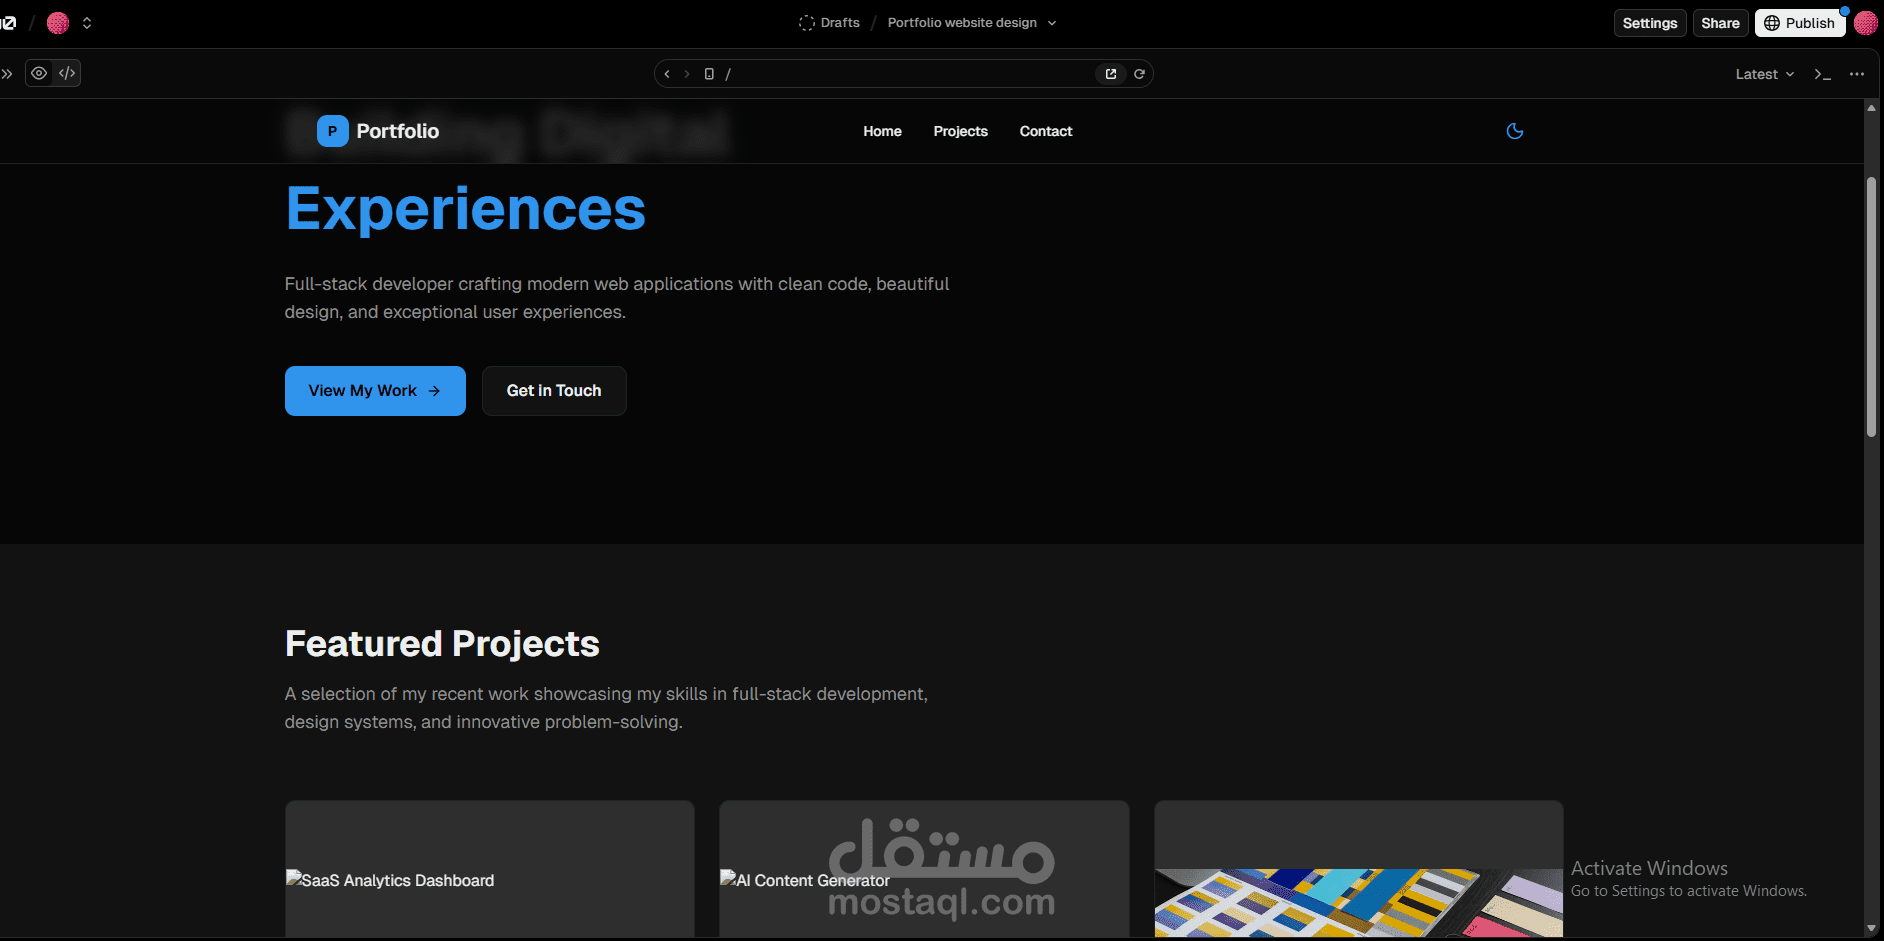Go to the Drafts breadcrumb
This screenshot has width=1884, height=941.
point(839,22)
